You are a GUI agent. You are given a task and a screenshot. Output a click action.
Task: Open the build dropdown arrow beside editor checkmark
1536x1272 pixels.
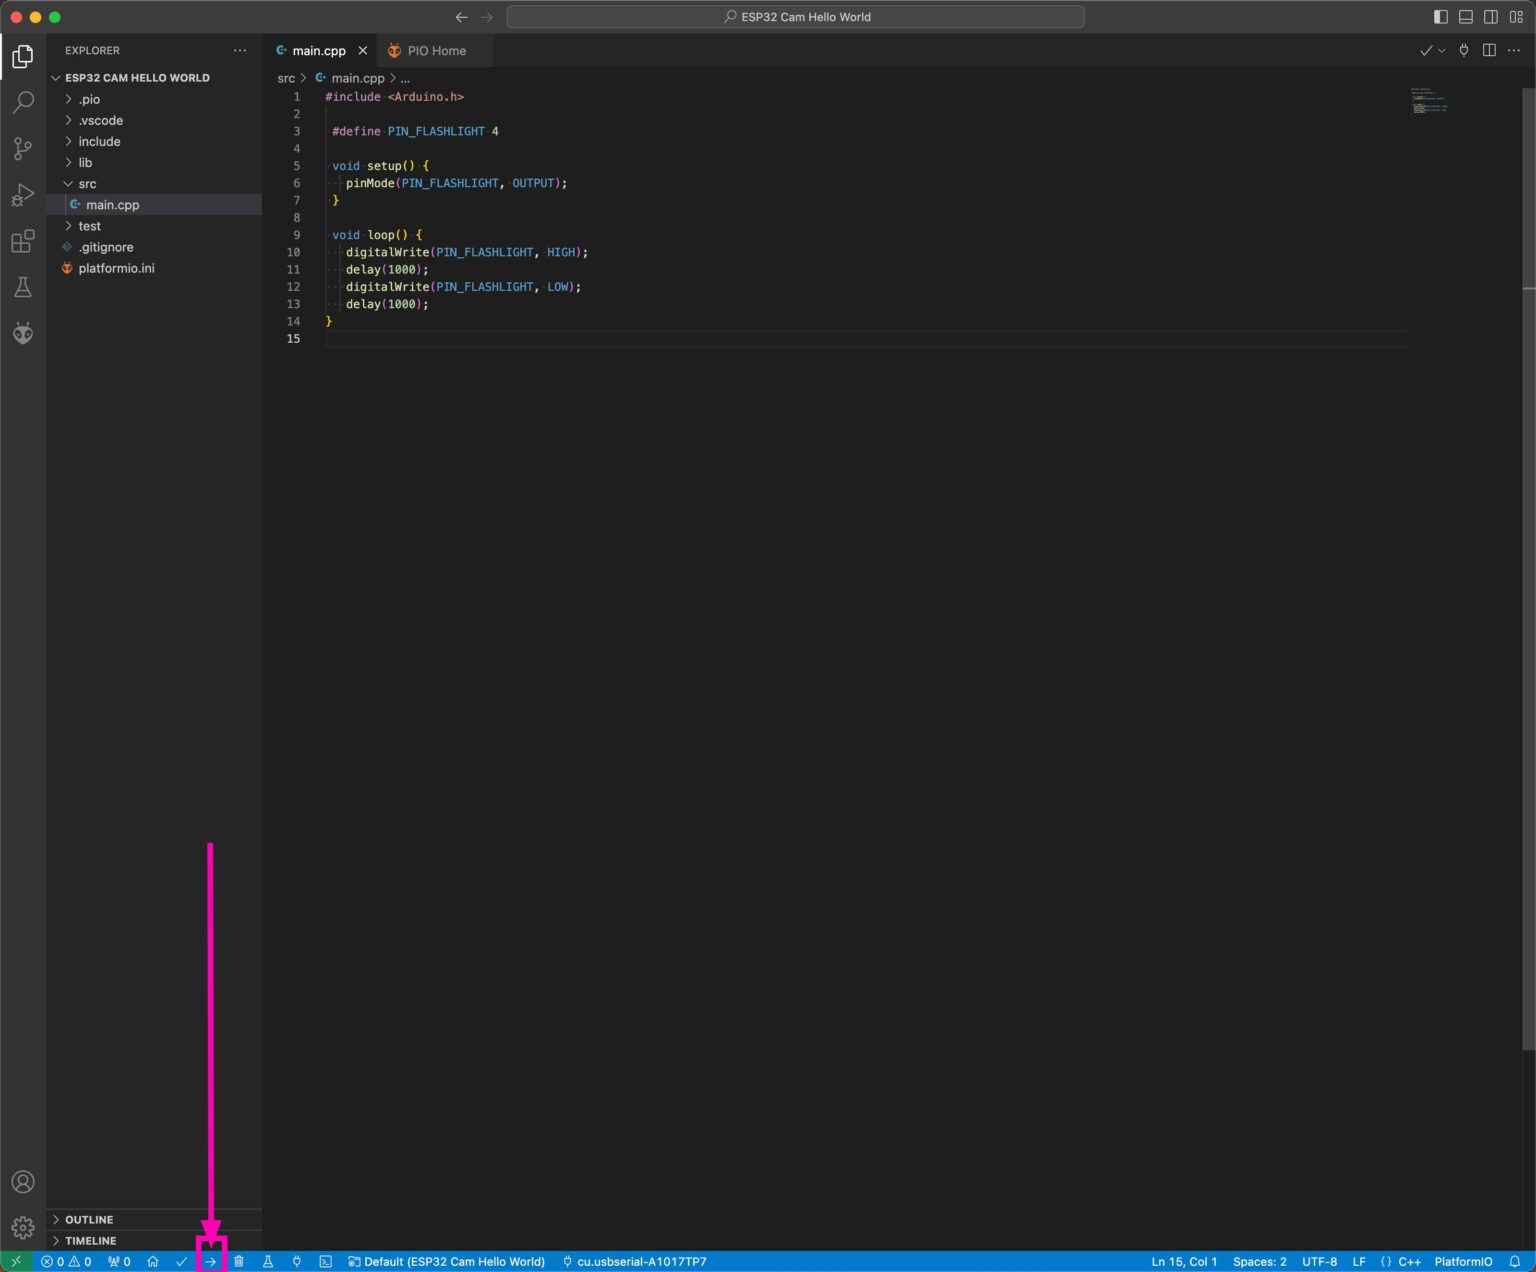(1442, 51)
